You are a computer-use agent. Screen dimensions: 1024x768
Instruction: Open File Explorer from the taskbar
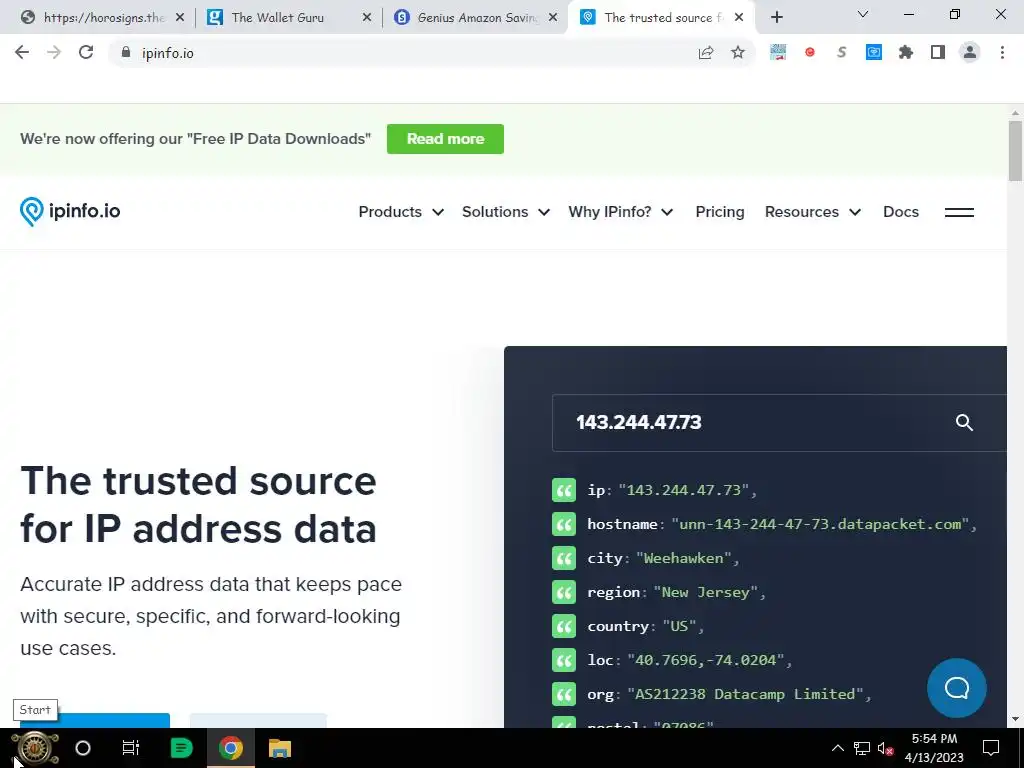[280, 748]
